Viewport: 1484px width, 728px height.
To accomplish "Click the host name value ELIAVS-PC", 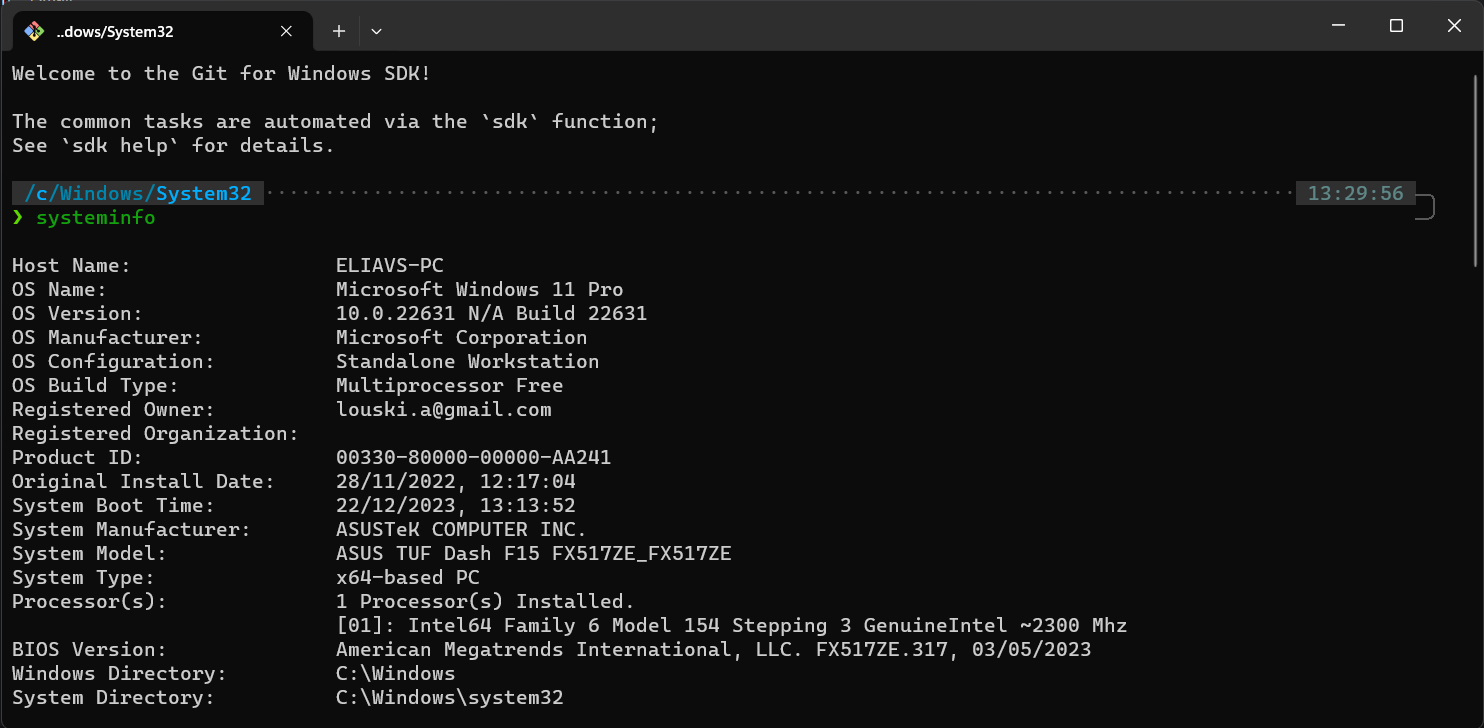I will [x=390, y=265].
